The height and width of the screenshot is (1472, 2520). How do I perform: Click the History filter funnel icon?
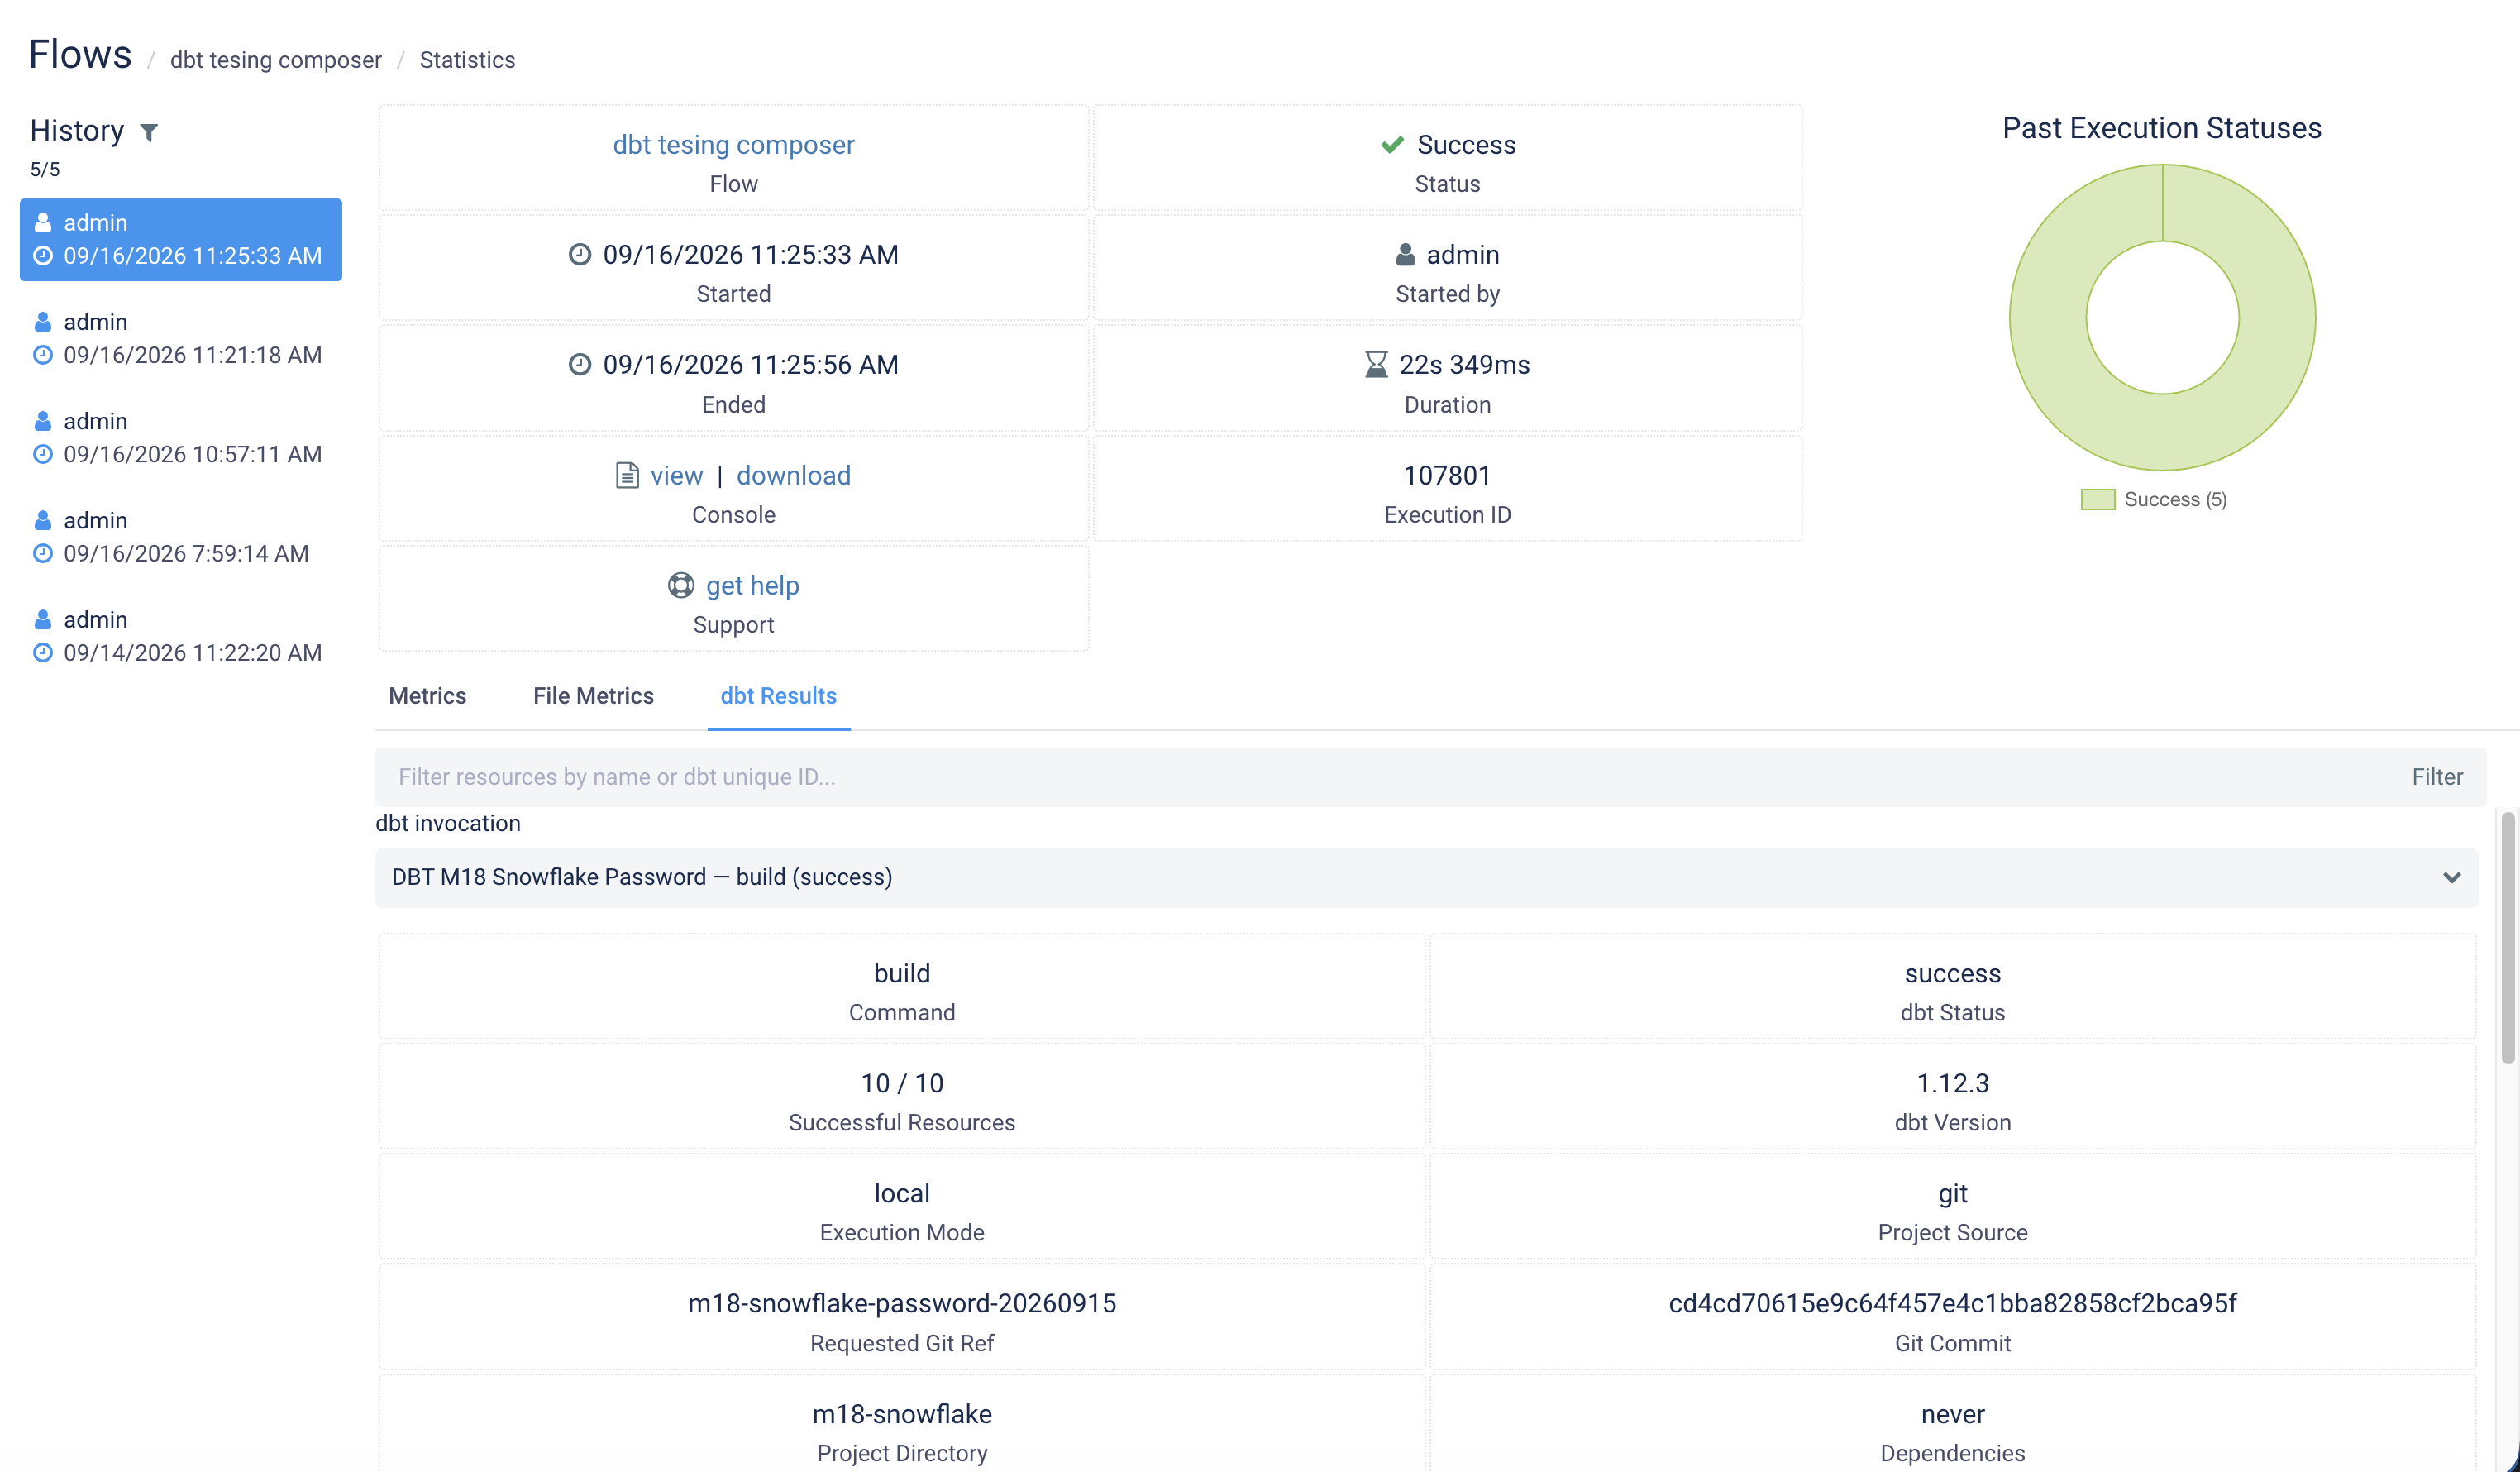149,132
